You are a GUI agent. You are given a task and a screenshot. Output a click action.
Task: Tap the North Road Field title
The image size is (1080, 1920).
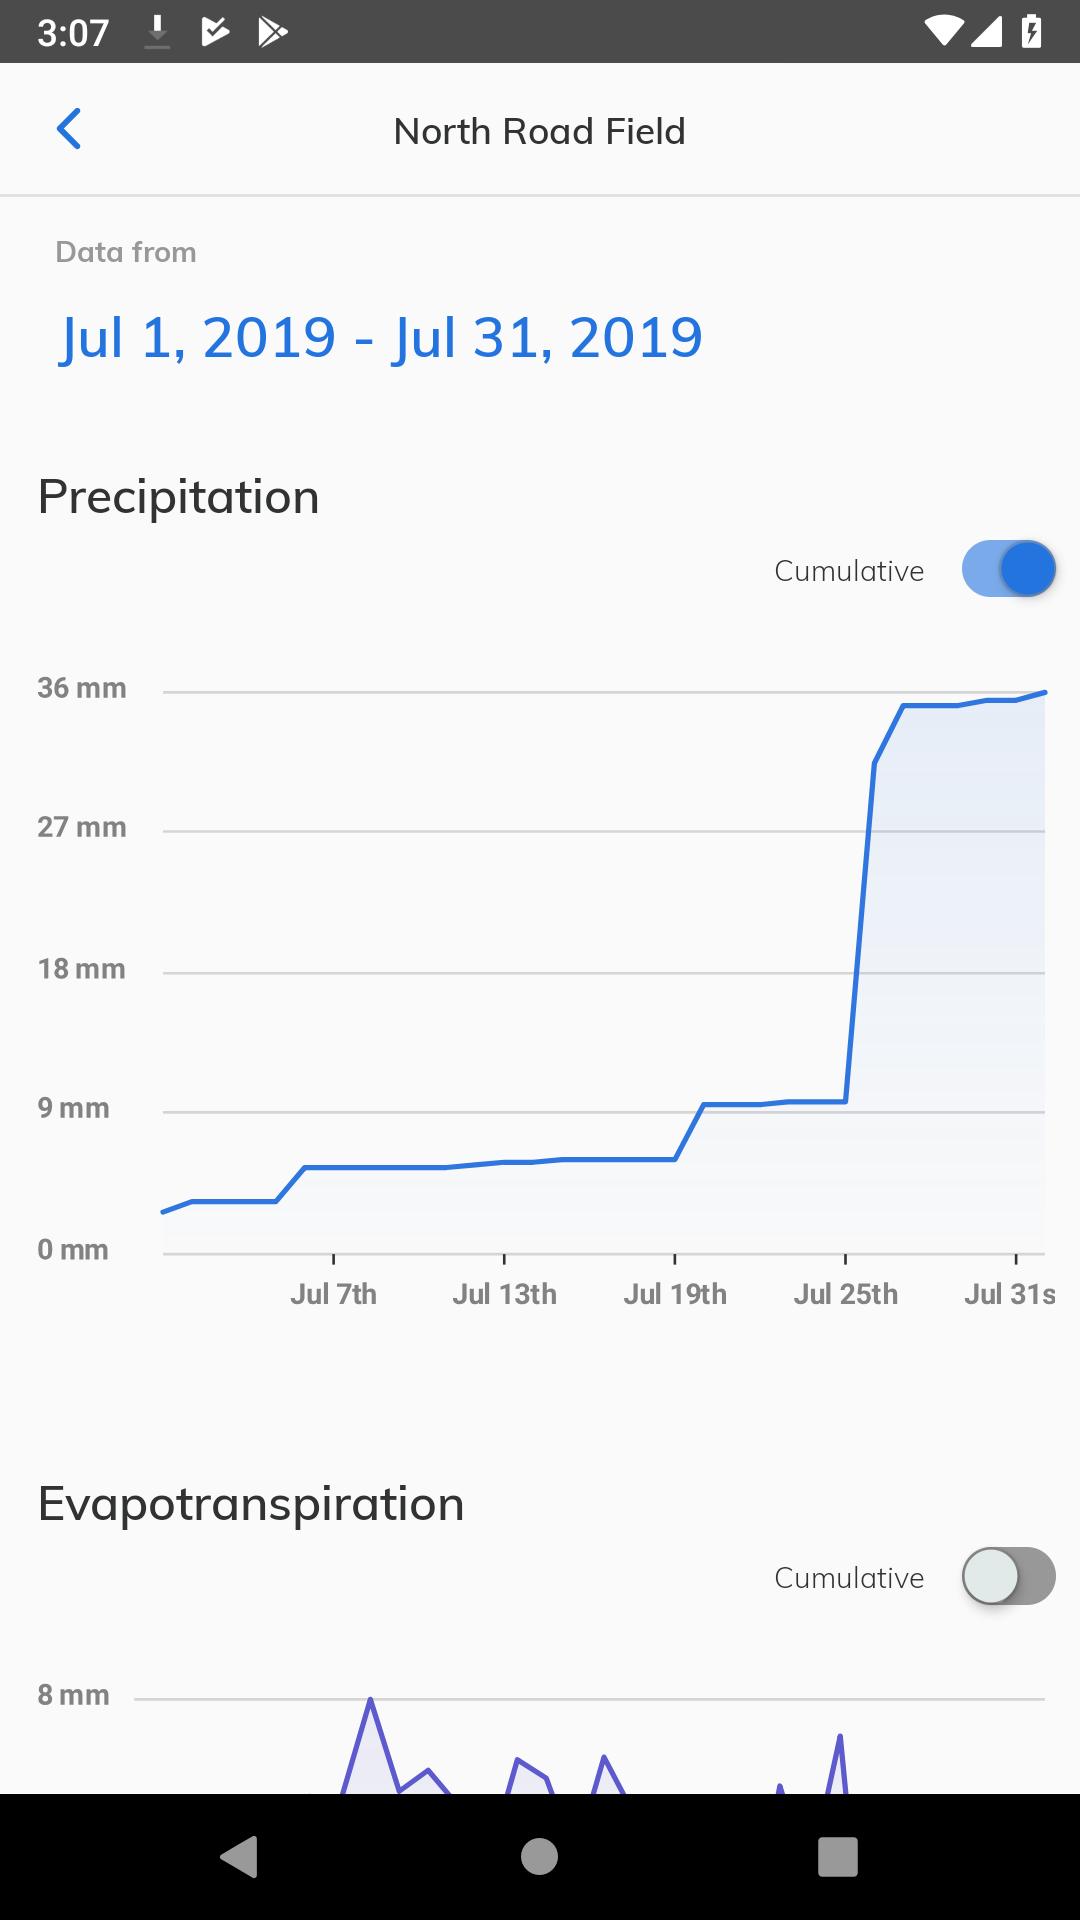coord(539,131)
